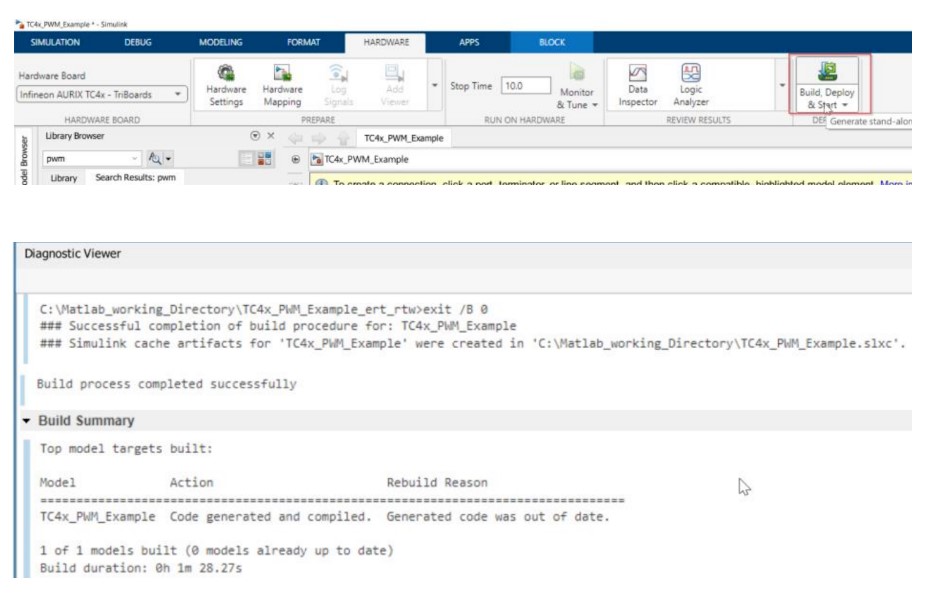
Task: Collapse the Build Summary section
Action: coord(27,421)
